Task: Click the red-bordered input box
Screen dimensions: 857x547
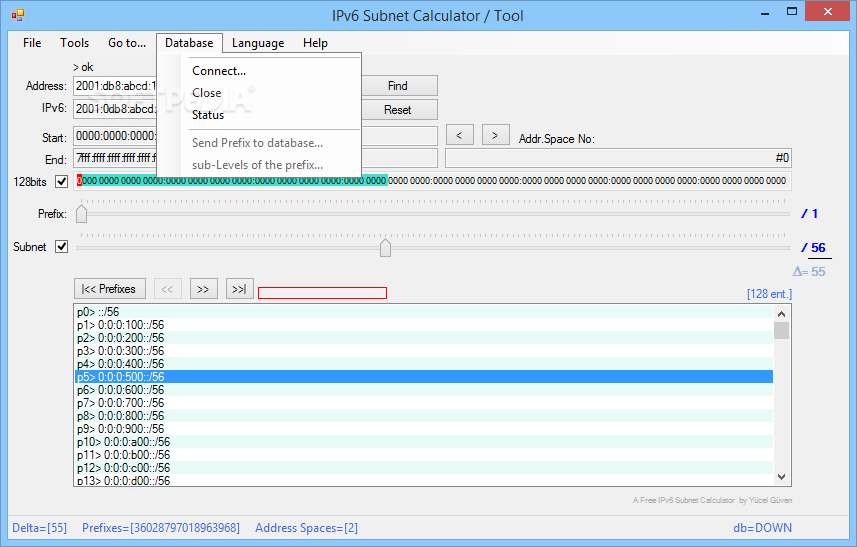Action: (x=322, y=293)
